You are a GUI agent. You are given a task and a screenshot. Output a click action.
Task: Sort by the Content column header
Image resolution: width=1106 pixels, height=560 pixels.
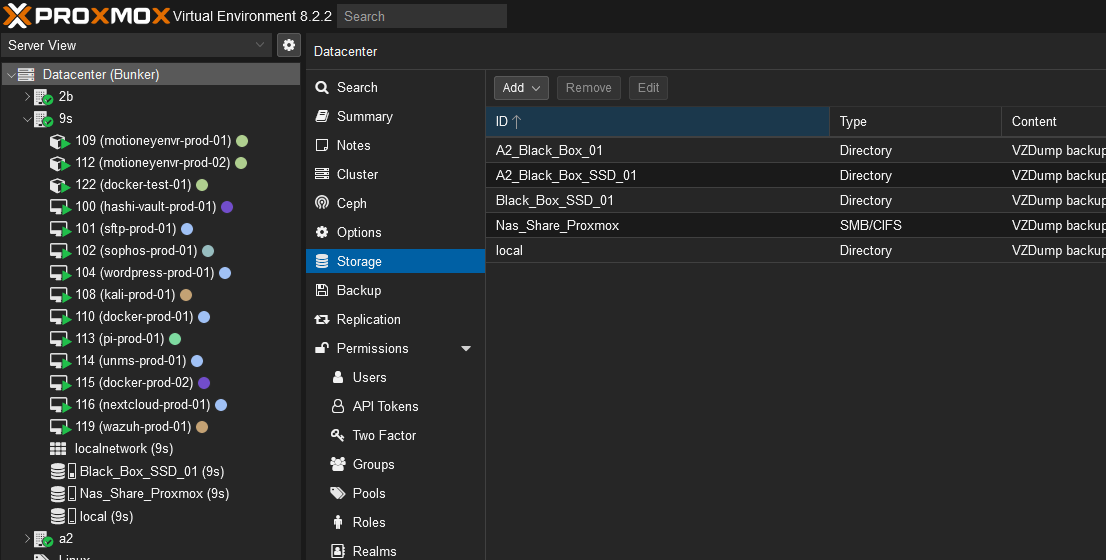pyautogui.click(x=1054, y=121)
